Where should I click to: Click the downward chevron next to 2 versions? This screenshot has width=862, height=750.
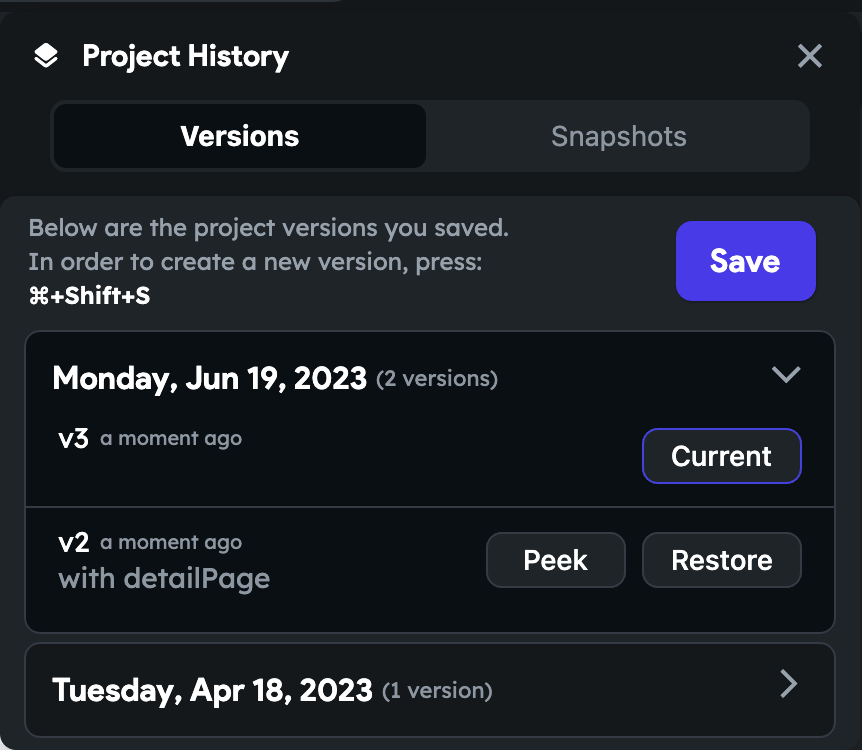786,375
